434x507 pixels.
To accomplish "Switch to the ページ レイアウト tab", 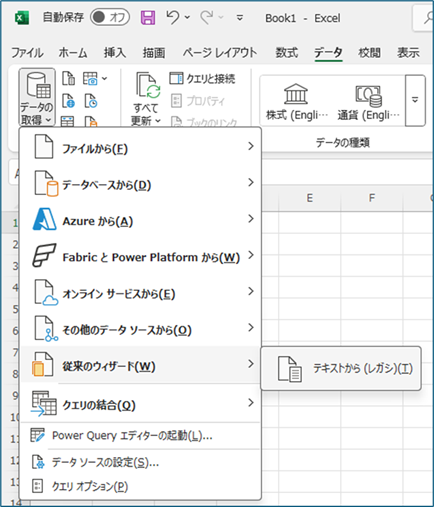I will tap(220, 53).
